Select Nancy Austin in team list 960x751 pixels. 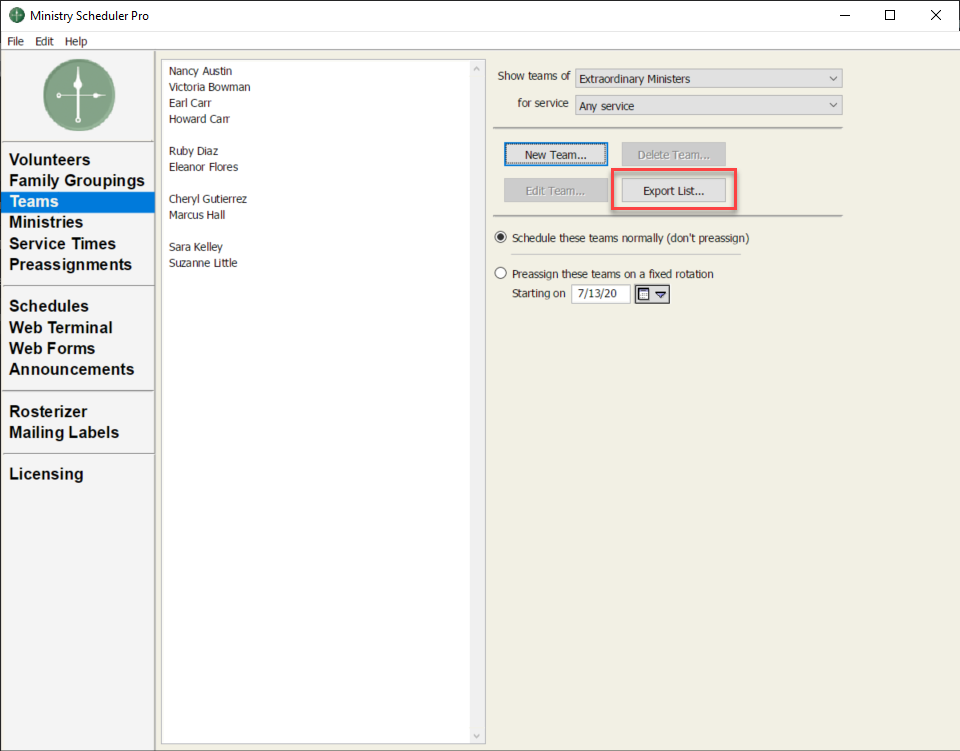click(200, 71)
